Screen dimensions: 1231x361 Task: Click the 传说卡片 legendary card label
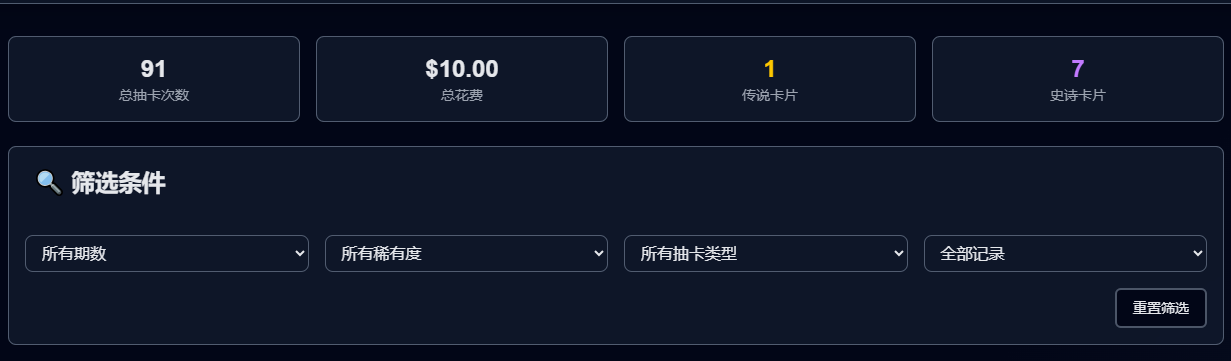[770, 96]
